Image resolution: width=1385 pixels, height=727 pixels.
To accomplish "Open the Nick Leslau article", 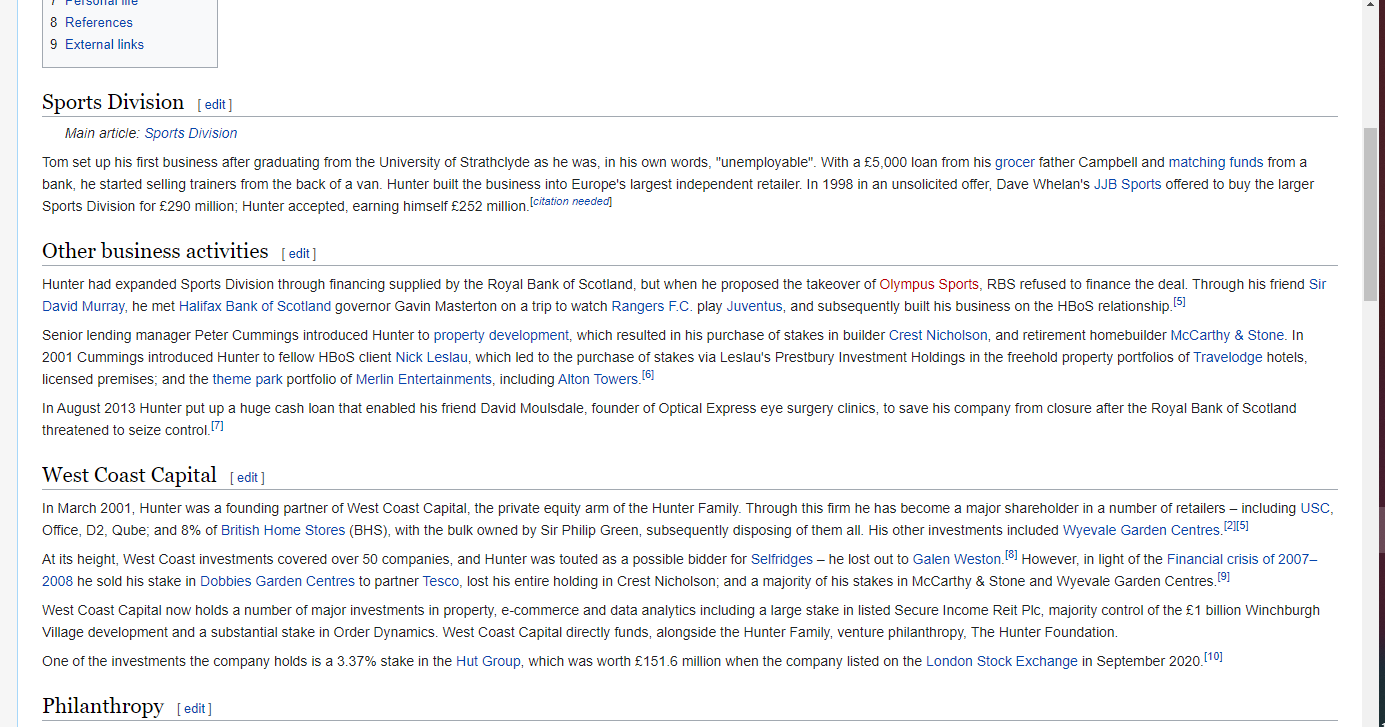I will (431, 357).
